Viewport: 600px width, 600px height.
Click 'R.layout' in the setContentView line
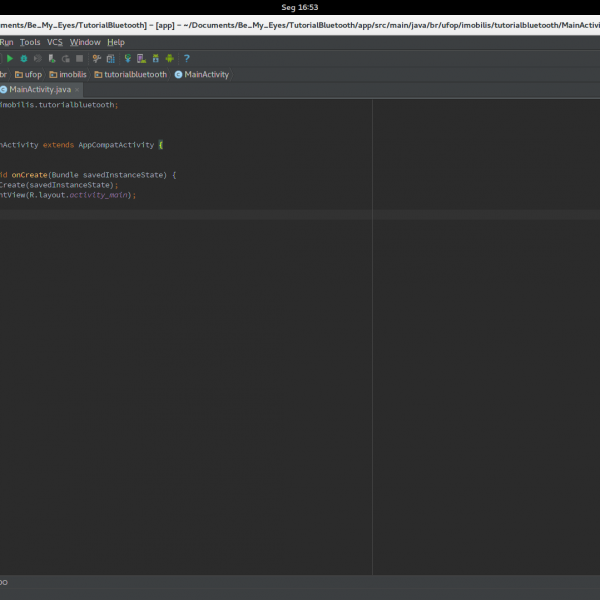[49, 195]
